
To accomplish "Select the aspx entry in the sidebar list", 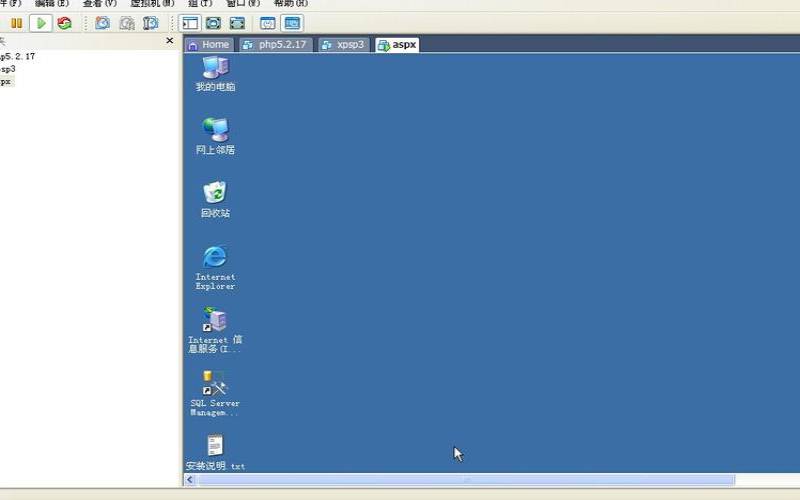I will click(x=6, y=82).
